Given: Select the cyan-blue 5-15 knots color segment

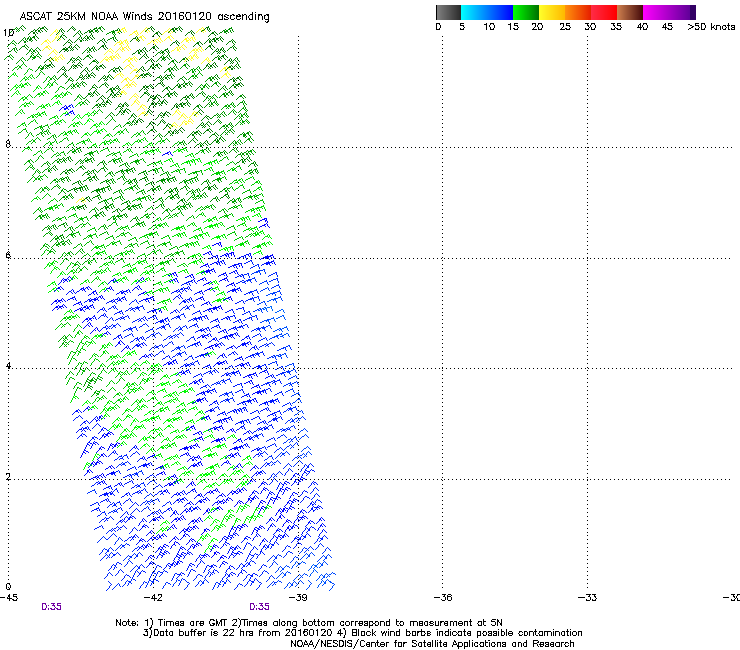Looking at the screenshot, I should (487, 12).
